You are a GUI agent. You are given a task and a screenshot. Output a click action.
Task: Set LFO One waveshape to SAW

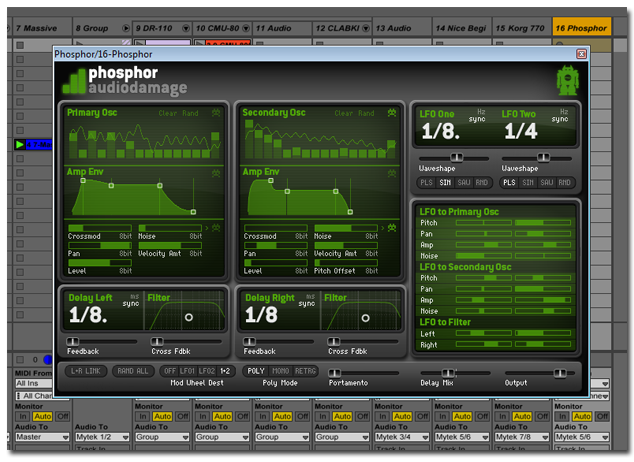point(463,183)
